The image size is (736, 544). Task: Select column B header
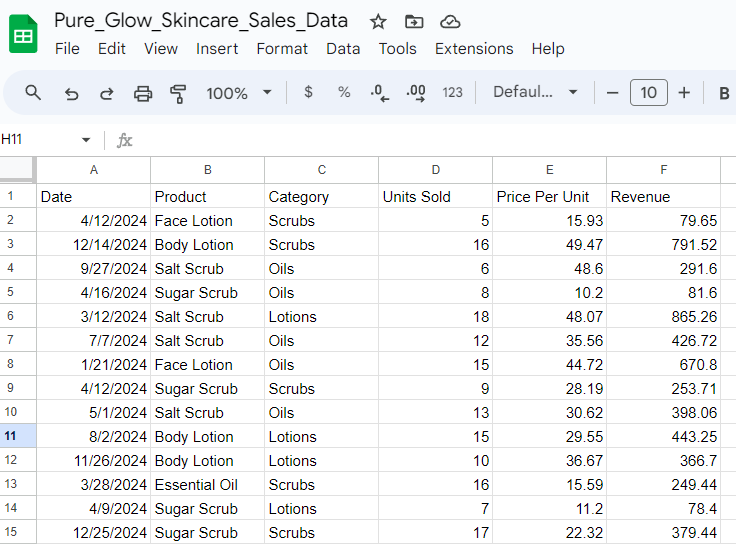(207, 170)
